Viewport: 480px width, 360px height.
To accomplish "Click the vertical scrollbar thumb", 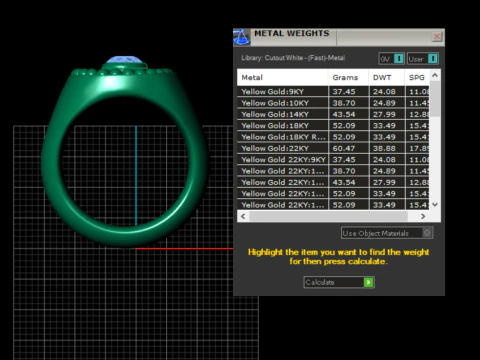I will click(435, 99).
